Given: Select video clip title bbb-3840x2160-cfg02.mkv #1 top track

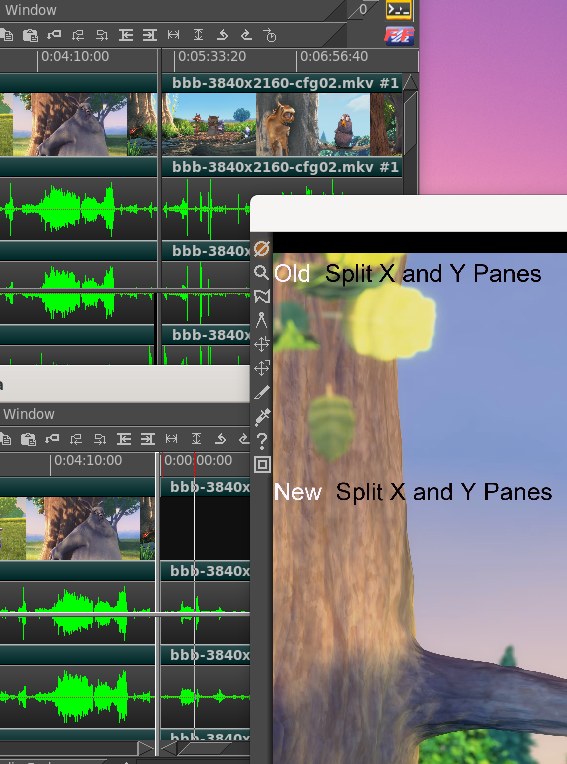Looking at the screenshot, I should coord(285,83).
